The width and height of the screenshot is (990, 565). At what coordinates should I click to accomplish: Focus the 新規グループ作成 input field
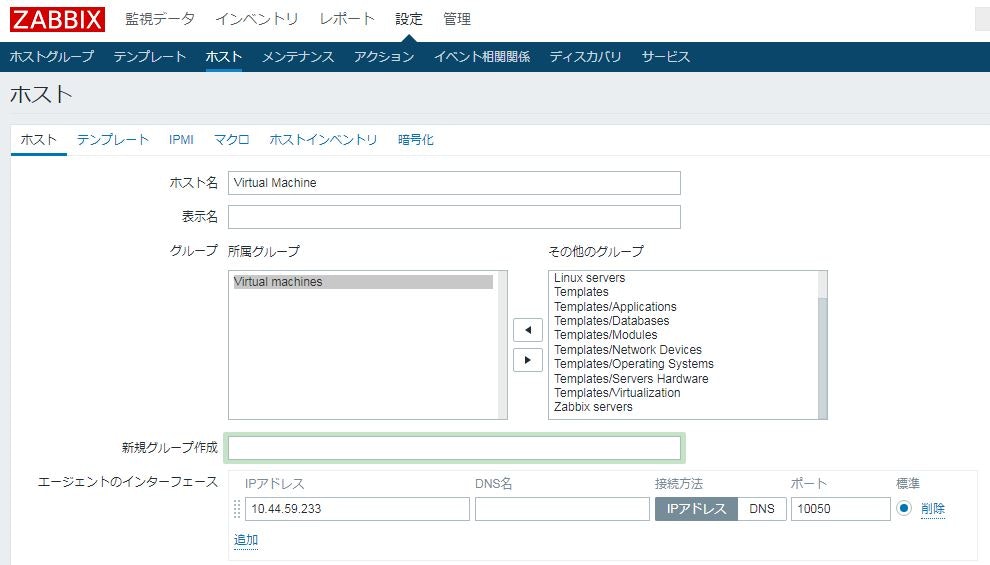click(454, 448)
